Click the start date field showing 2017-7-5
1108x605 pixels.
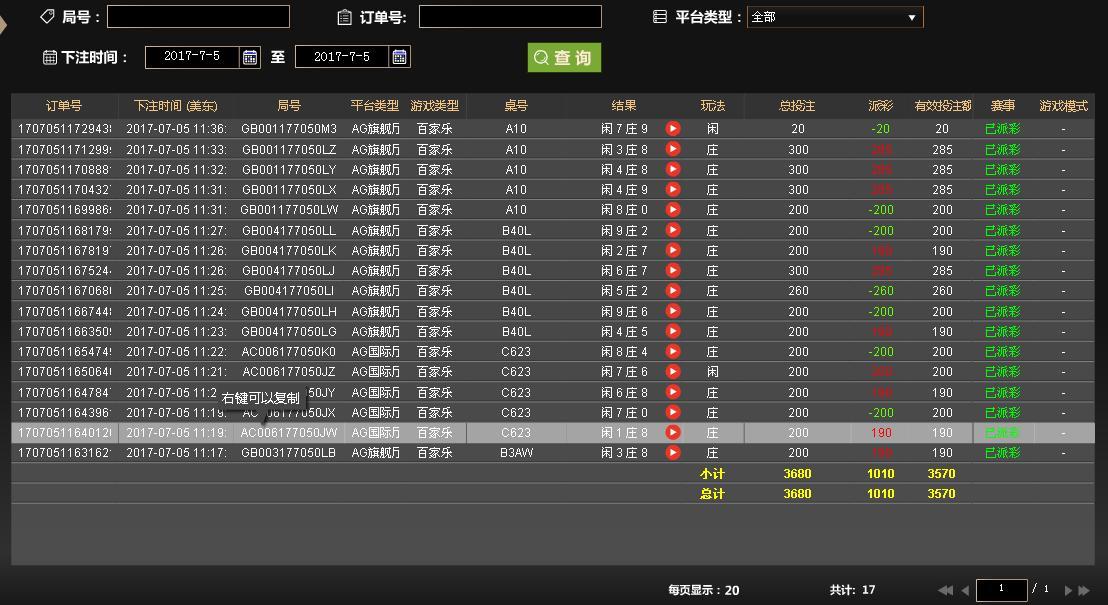[192, 57]
